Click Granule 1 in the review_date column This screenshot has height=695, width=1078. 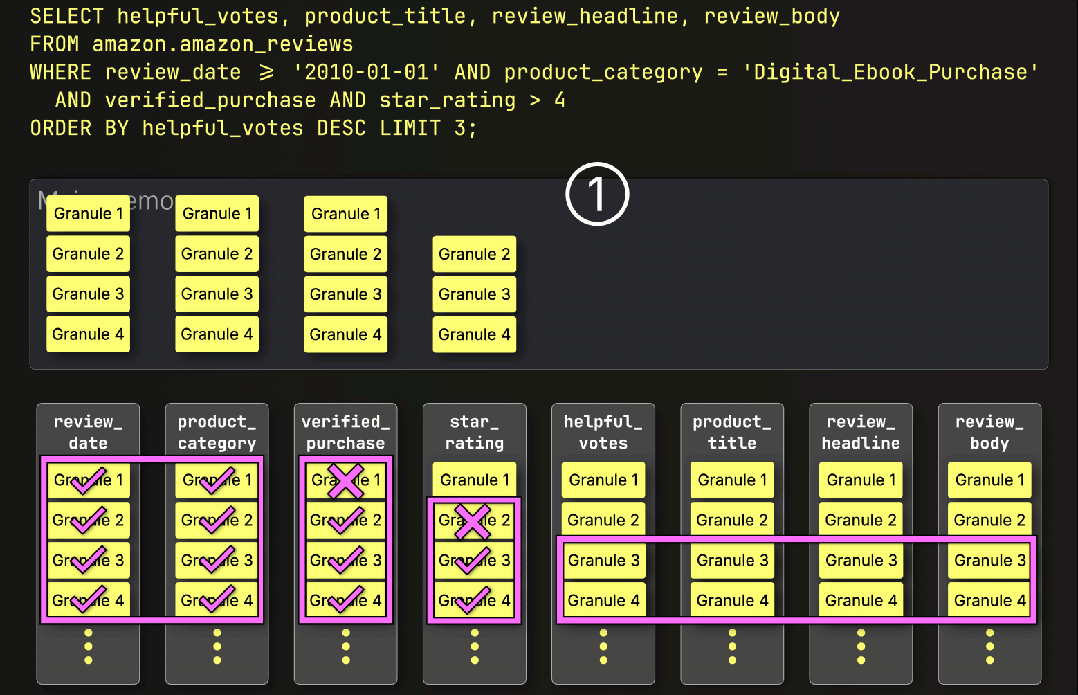(88, 480)
